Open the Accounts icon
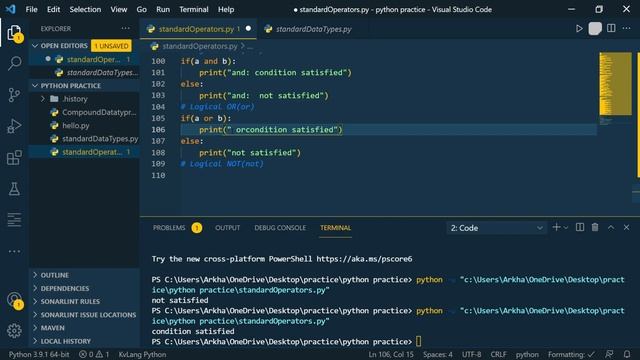 [14, 300]
